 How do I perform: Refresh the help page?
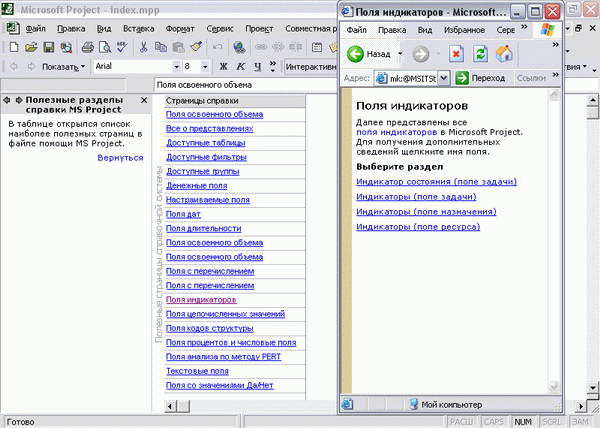[480, 54]
